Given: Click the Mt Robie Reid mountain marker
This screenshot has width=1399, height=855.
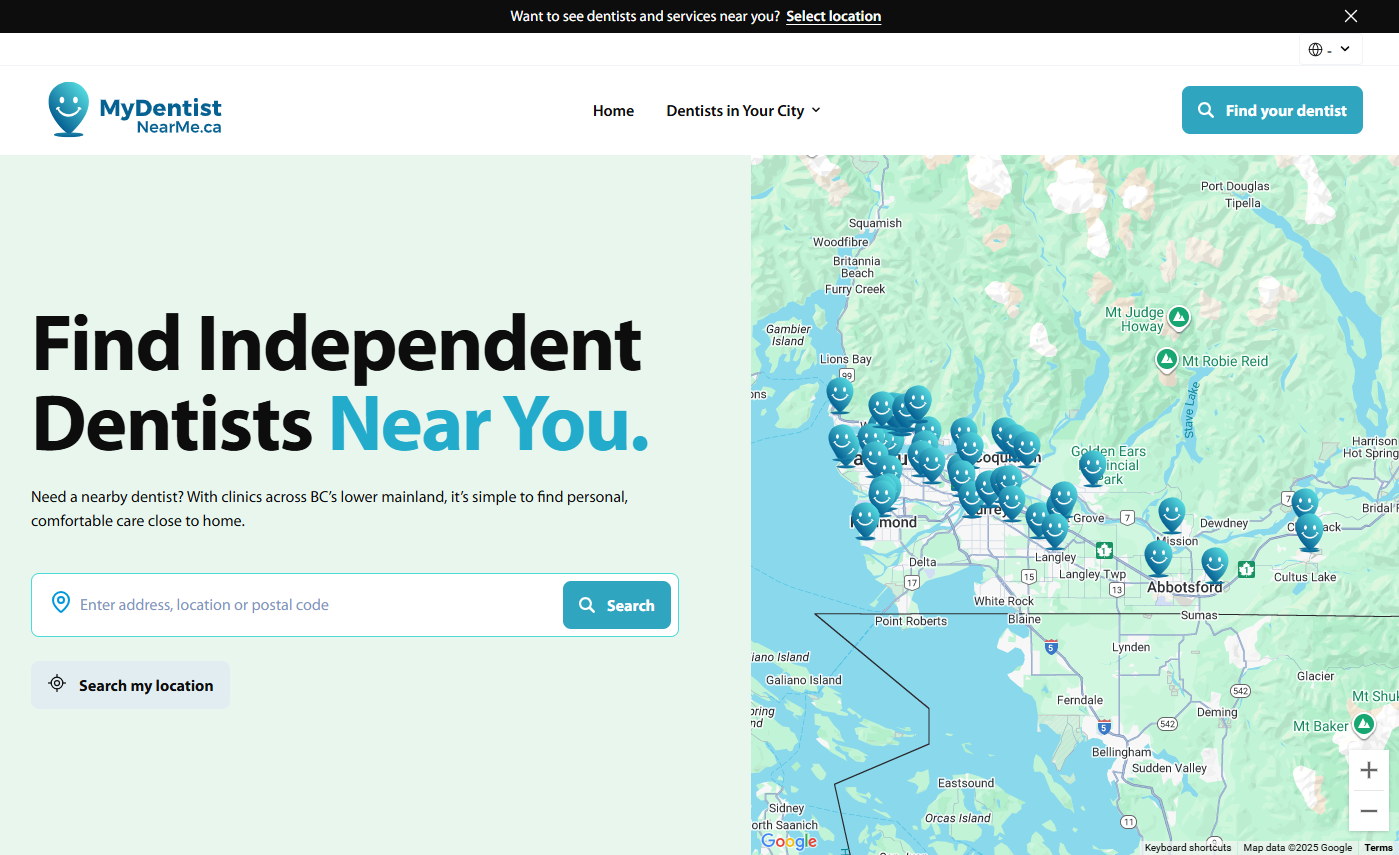Looking at the screenshot, I should point(1166,360).
